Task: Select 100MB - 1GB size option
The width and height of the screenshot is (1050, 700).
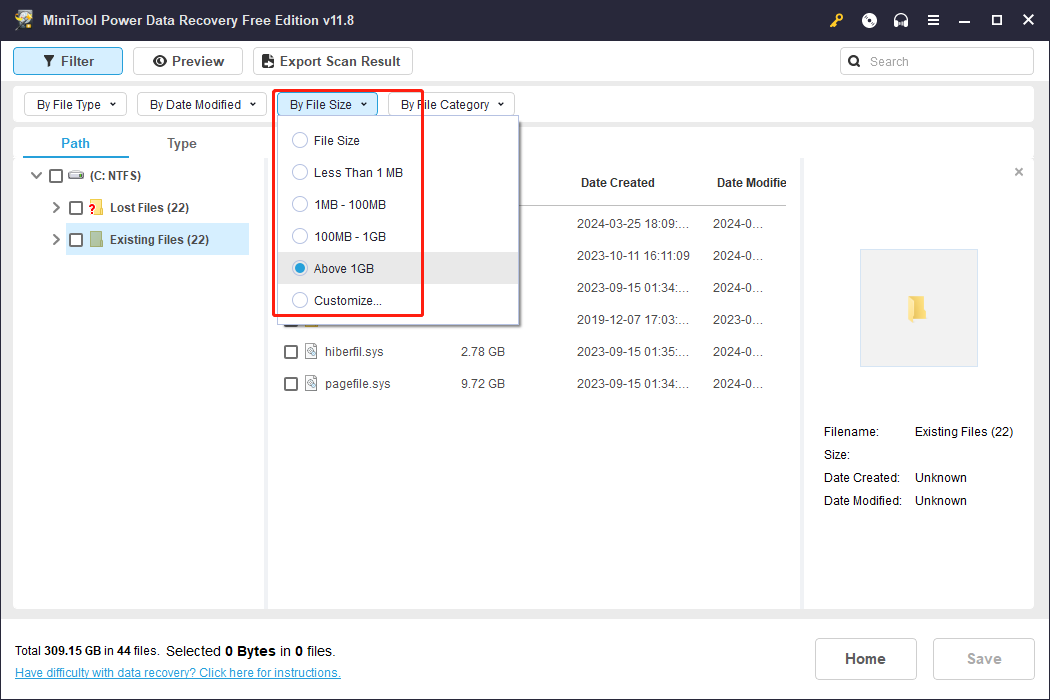Action: (x=300, y=236)
